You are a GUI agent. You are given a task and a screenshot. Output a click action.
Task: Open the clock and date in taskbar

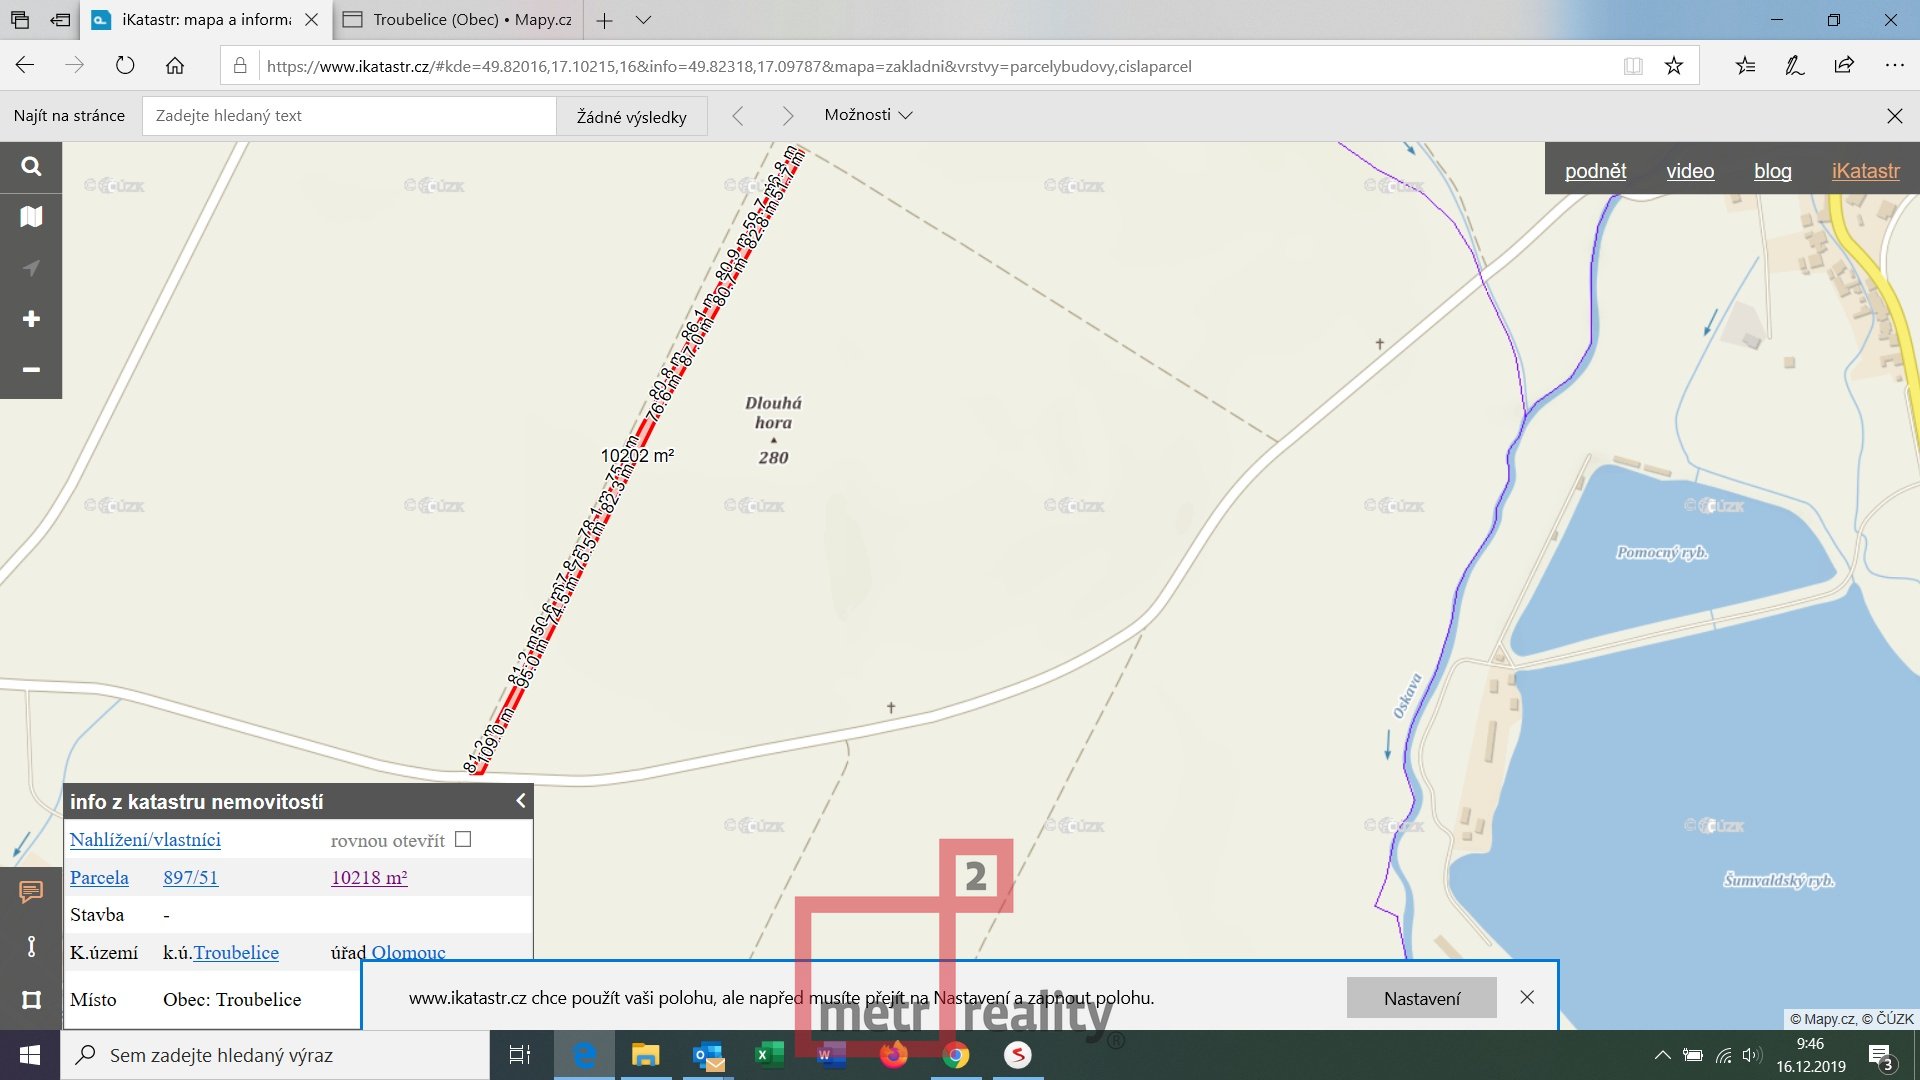pos(1811,1055)
